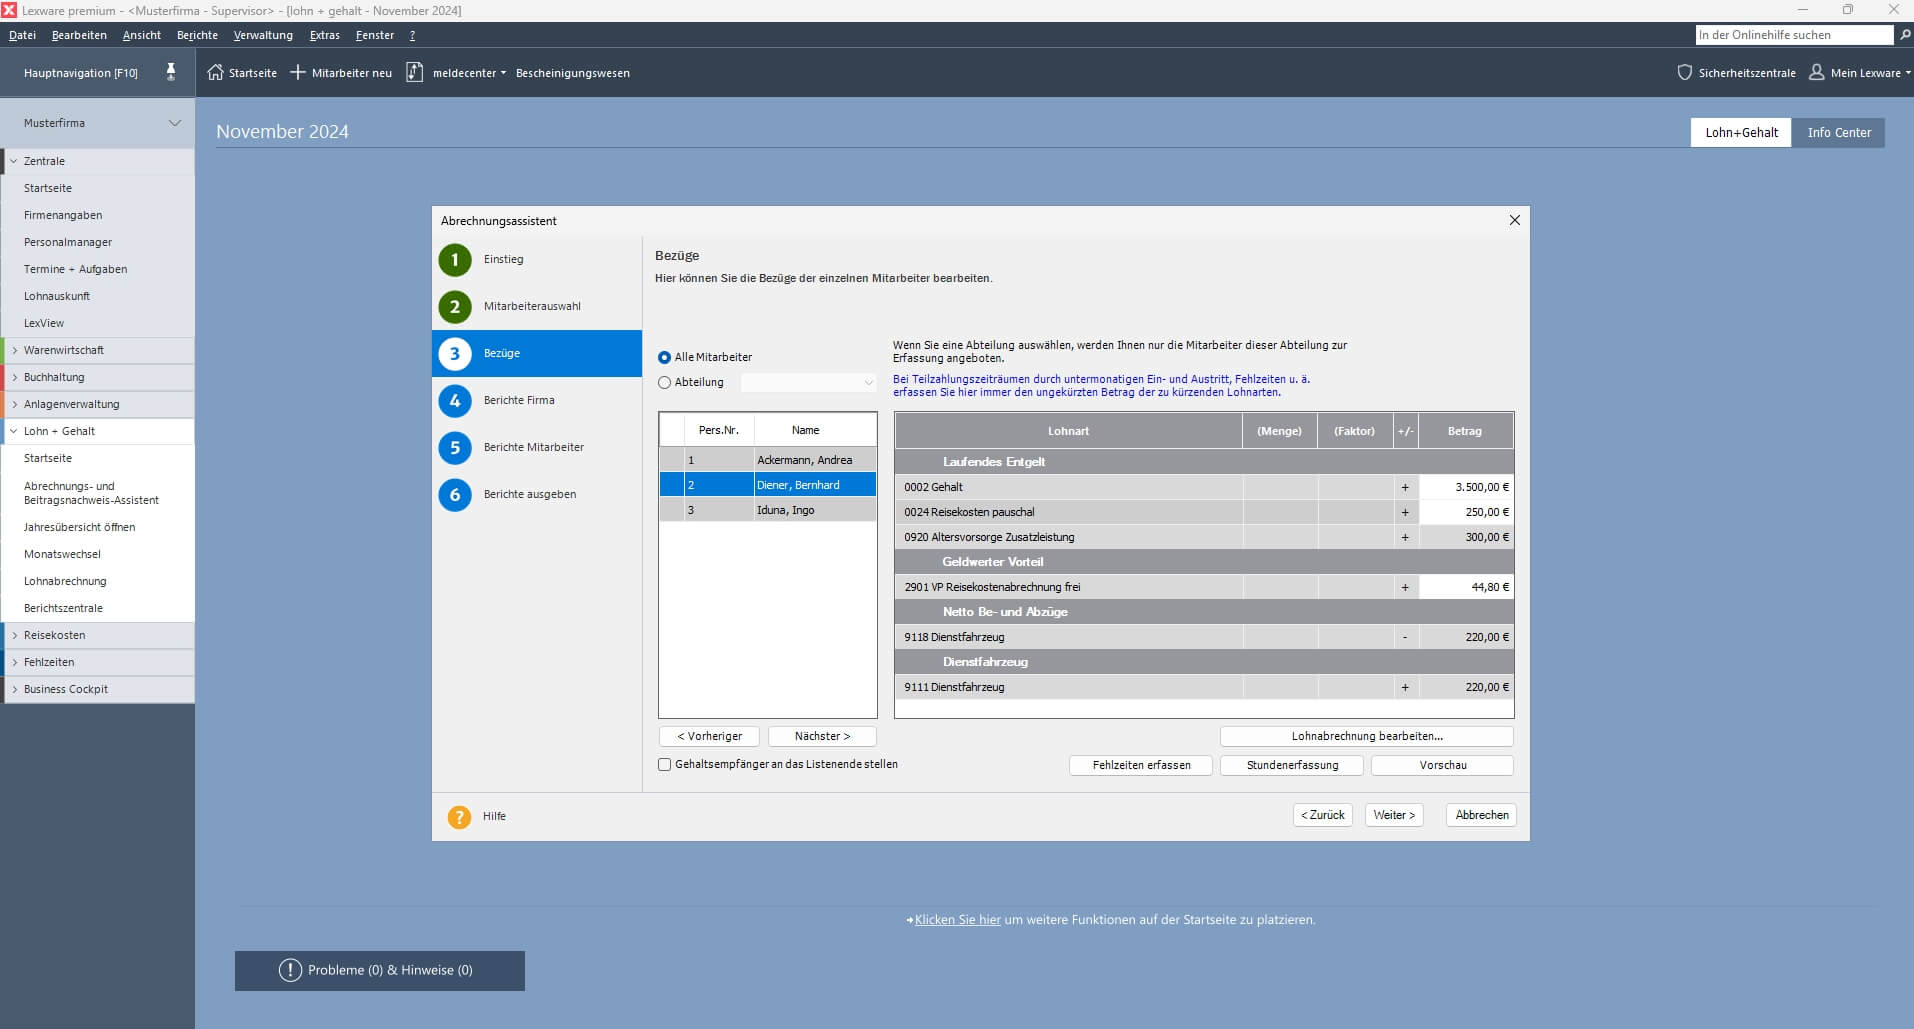Select the Alle Mitarbeiter radio button
Screen dimensions: 1914x1029
tap(664, 357)
